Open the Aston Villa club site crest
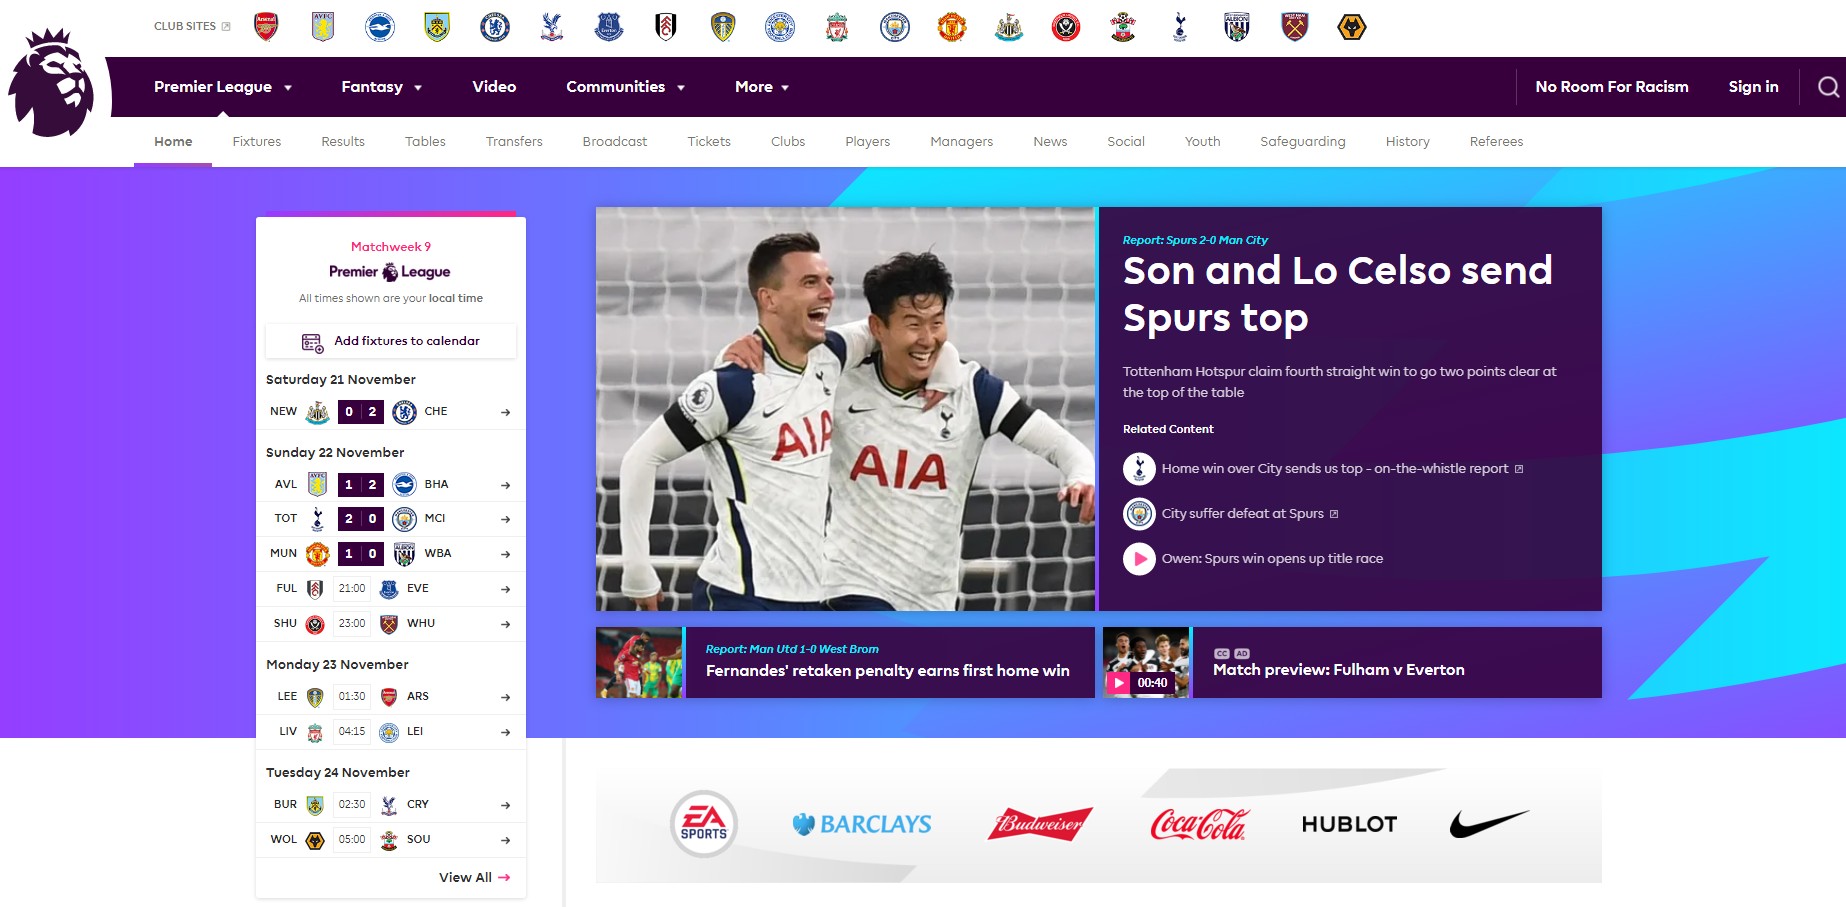This screenshot has height=907, width=1846. tap(323, 27)
